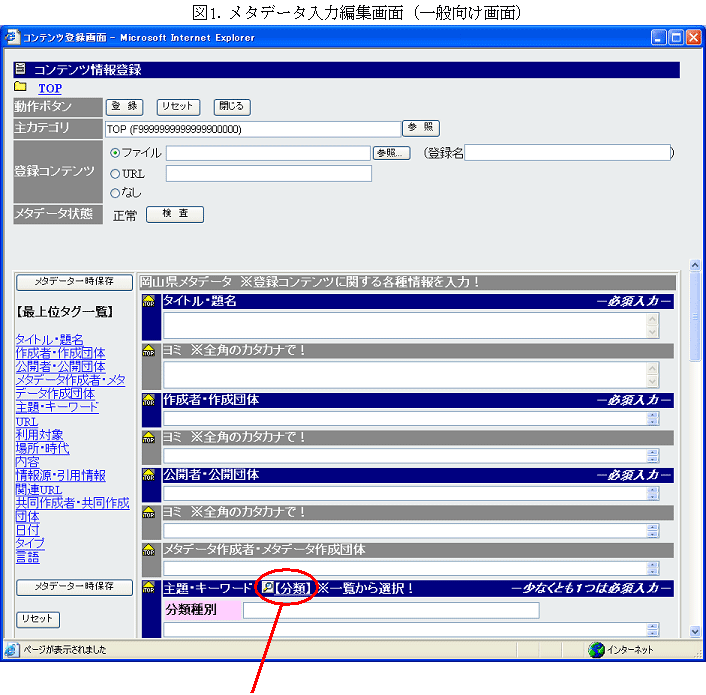Image resolution: width=706 pixels, height=695 pixels.
Task: Click the yellow folder icon beside TOP link
Action: point(21,88)
